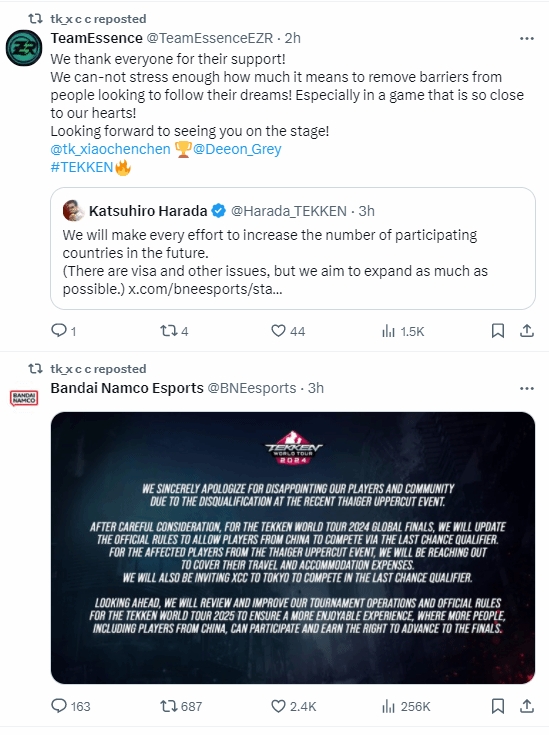The width and height of the screenshot is (549, 735).
Task: Bookmark the TeamEssence post
Action: coord(498,331)
